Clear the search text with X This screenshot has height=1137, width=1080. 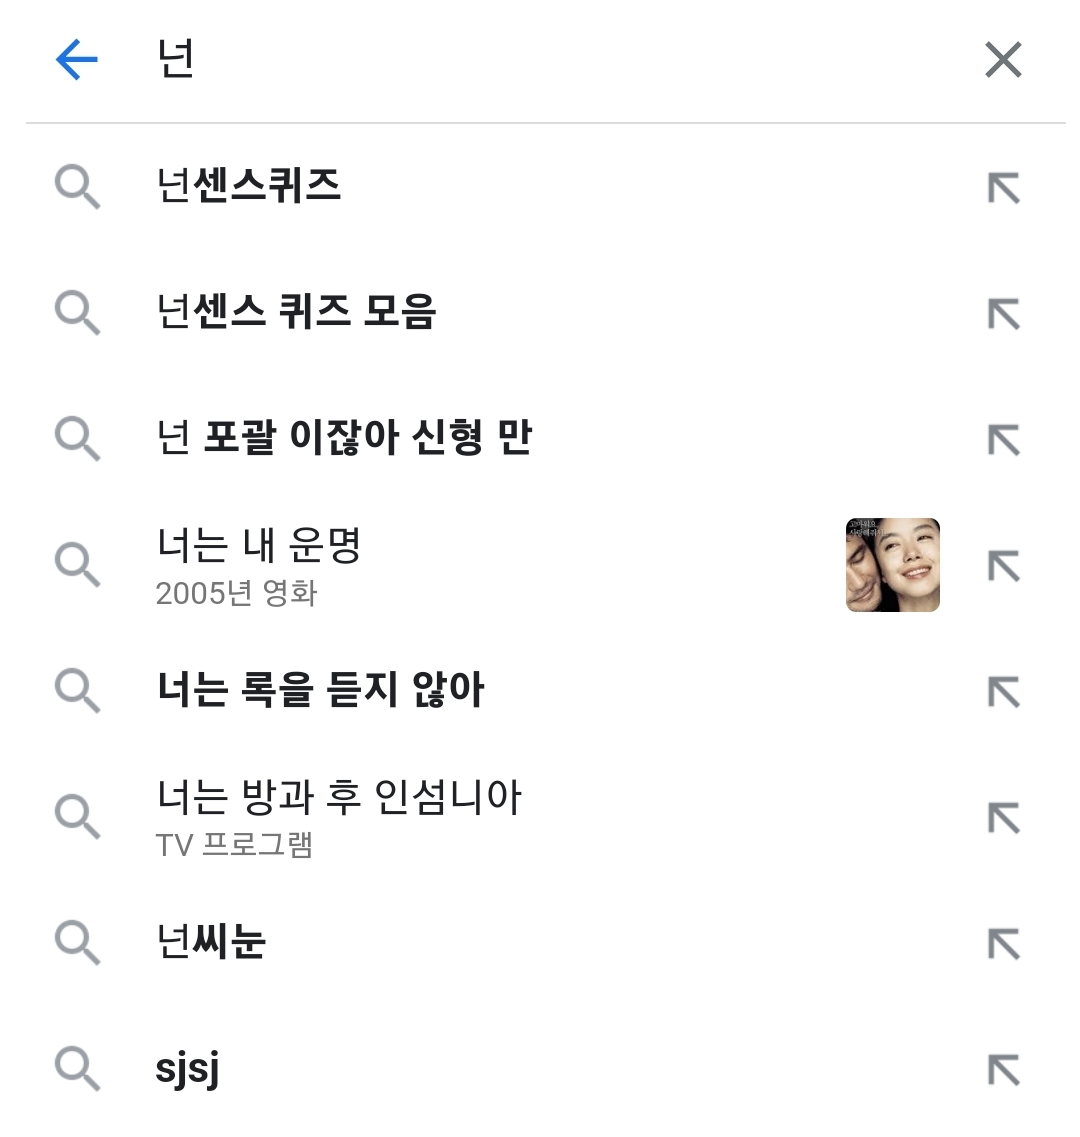click(x=1003, y=60)
